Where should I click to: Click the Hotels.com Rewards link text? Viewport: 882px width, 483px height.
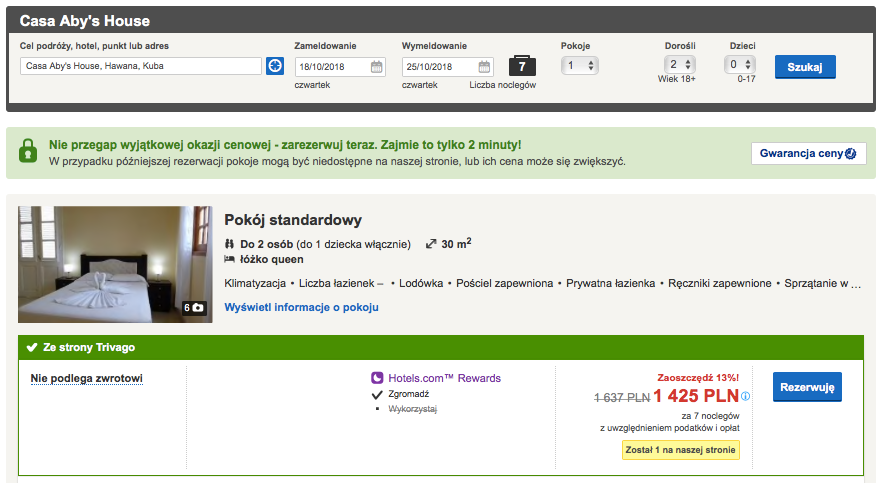pyautogui.click(x=444, y=378)
